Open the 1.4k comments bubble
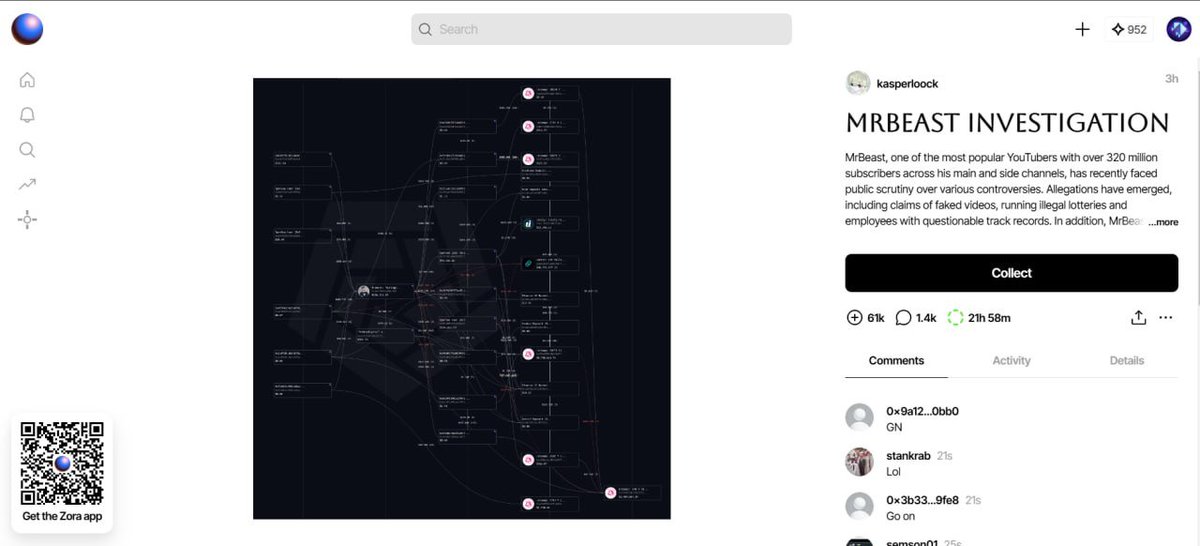1200x546 pixels. [903, 318]
